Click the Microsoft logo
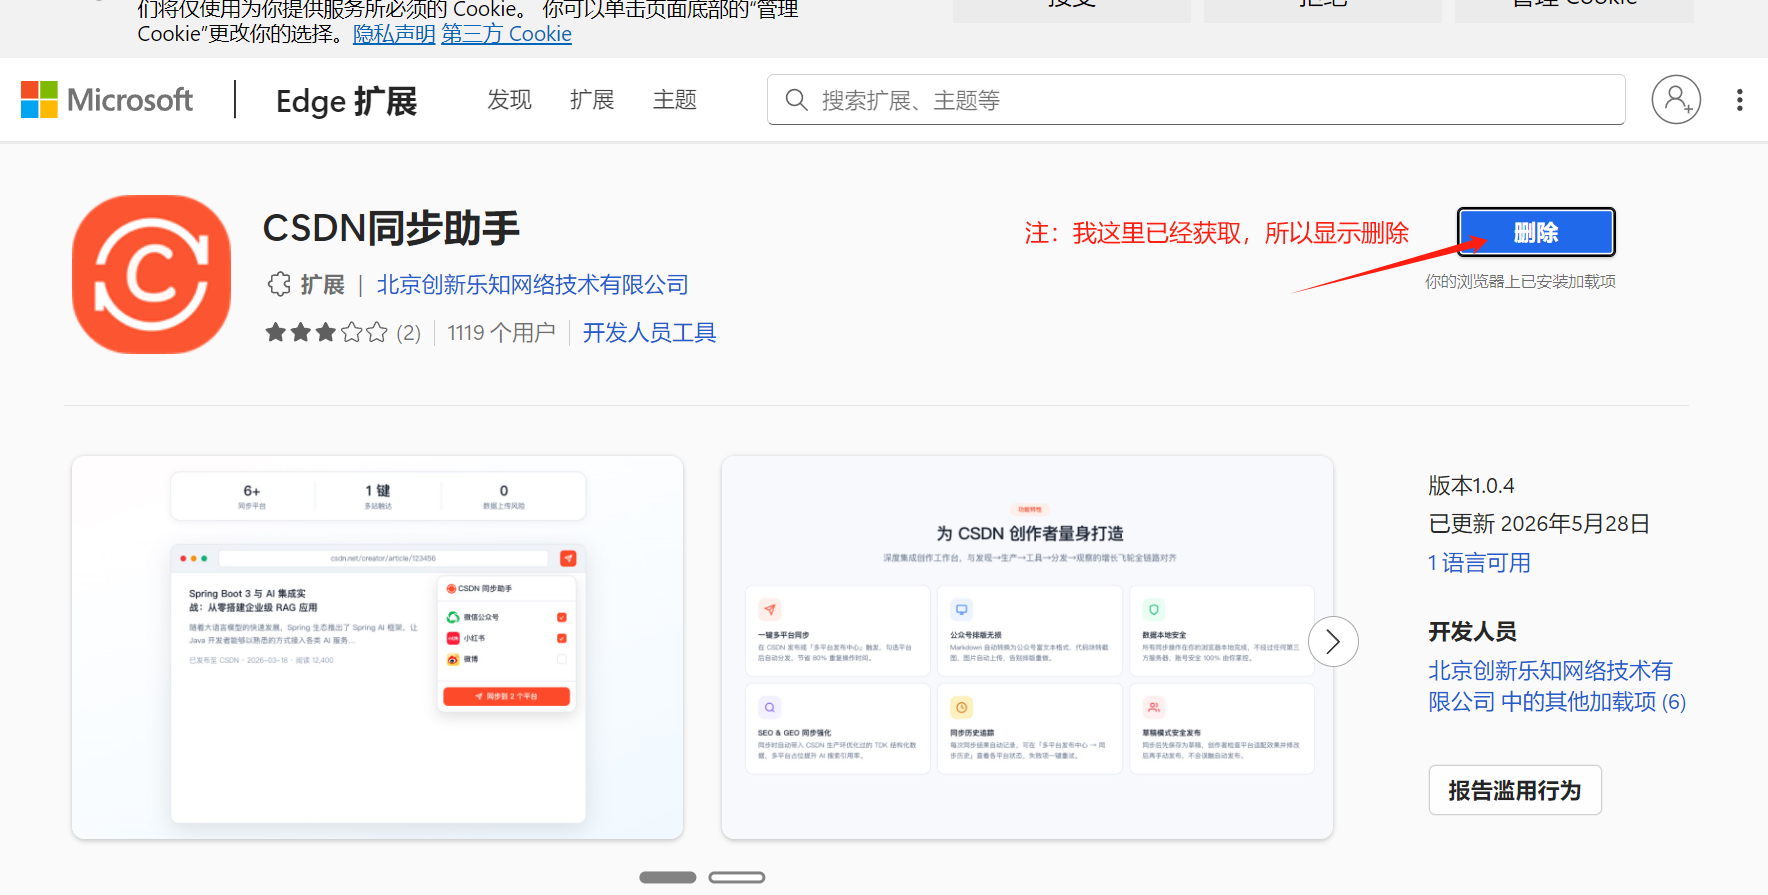1768x895 pixels. click(107, 100)
